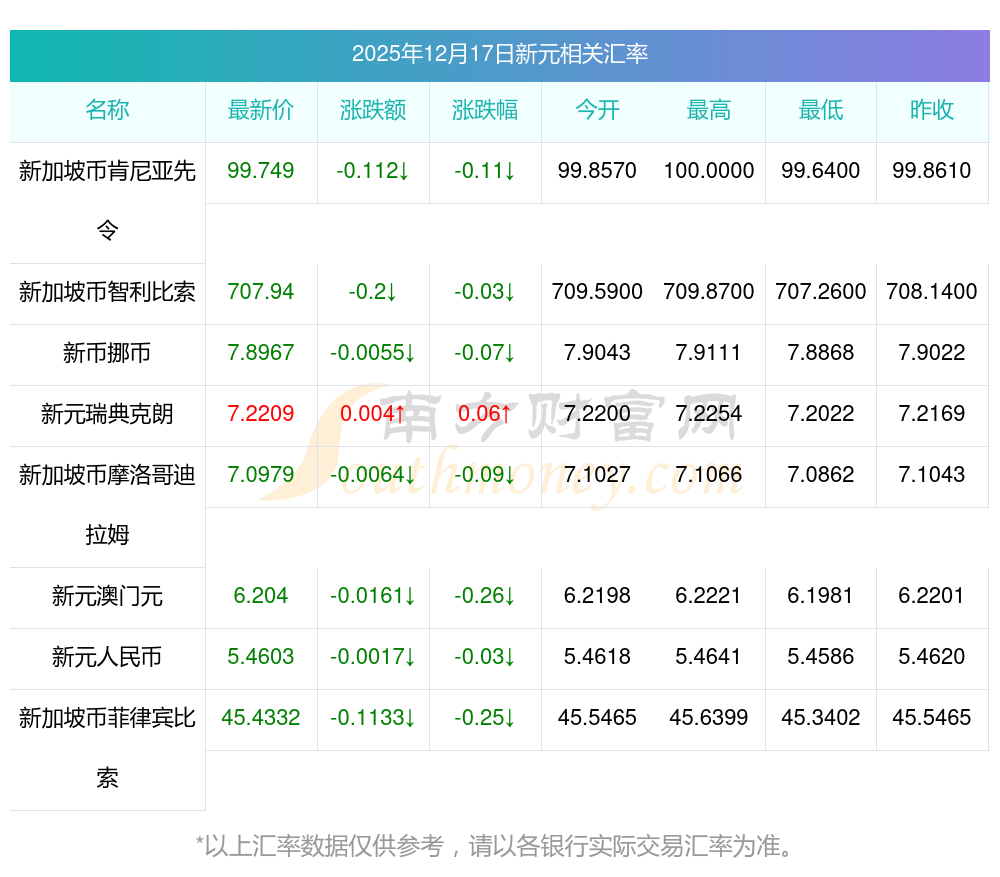This screenshot has width=1000, height=877.
Task: Select the 涨跌额 column header
Action: 373,111
